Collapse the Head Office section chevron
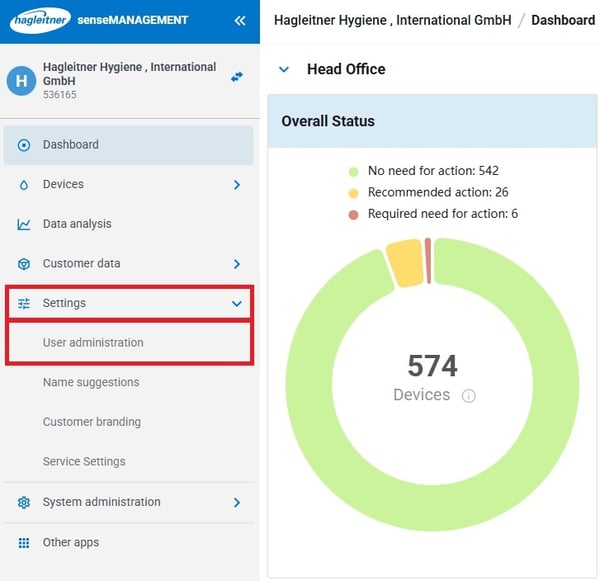 (x=284, y=69)
